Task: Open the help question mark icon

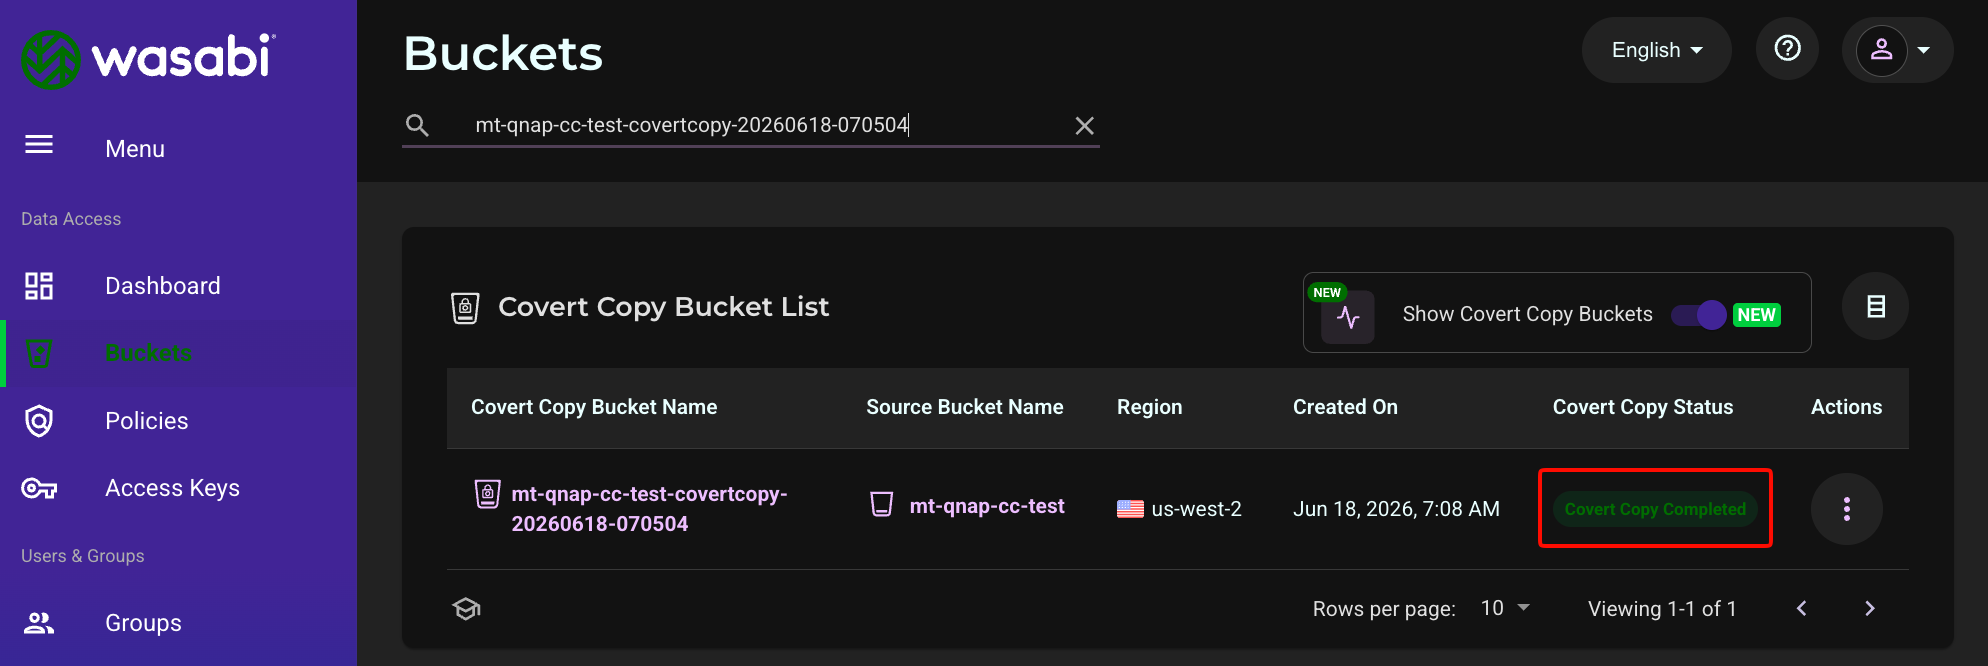Action: 1787,48
